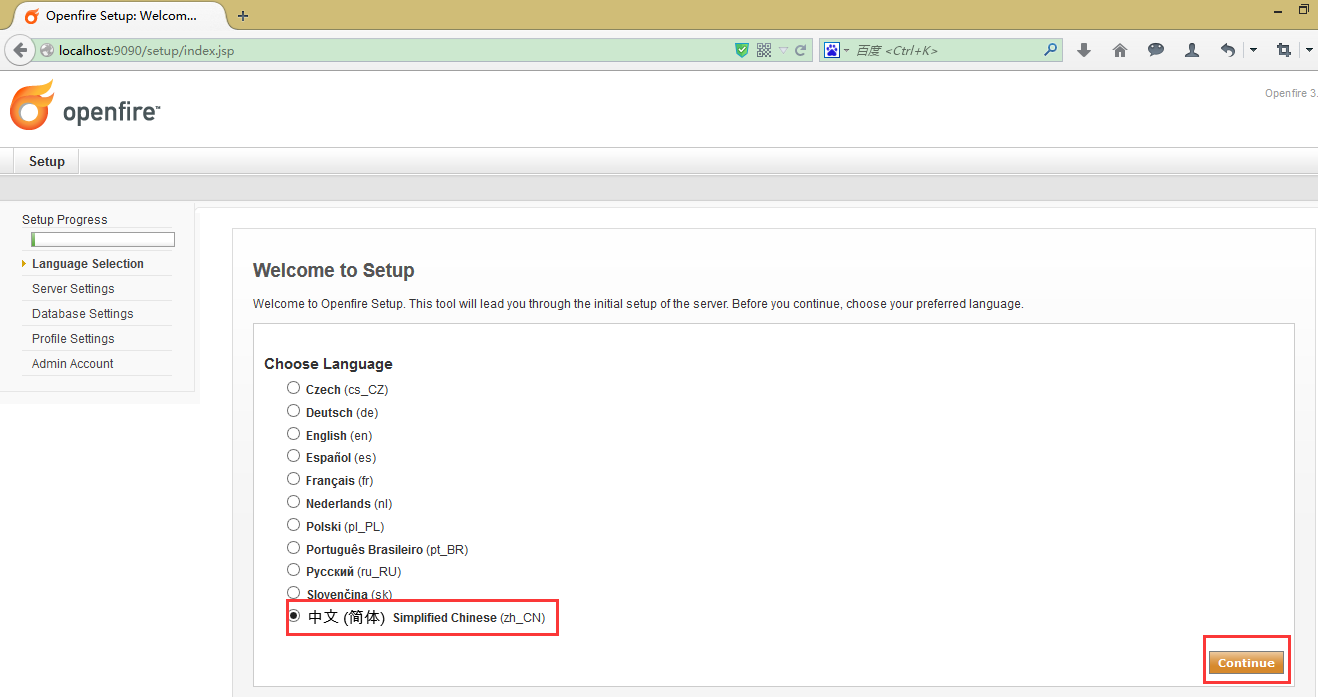Screen dimensions: 1318x697
Task: Click the Baidu paw search engine icon
Action: (x=831, y=50)
